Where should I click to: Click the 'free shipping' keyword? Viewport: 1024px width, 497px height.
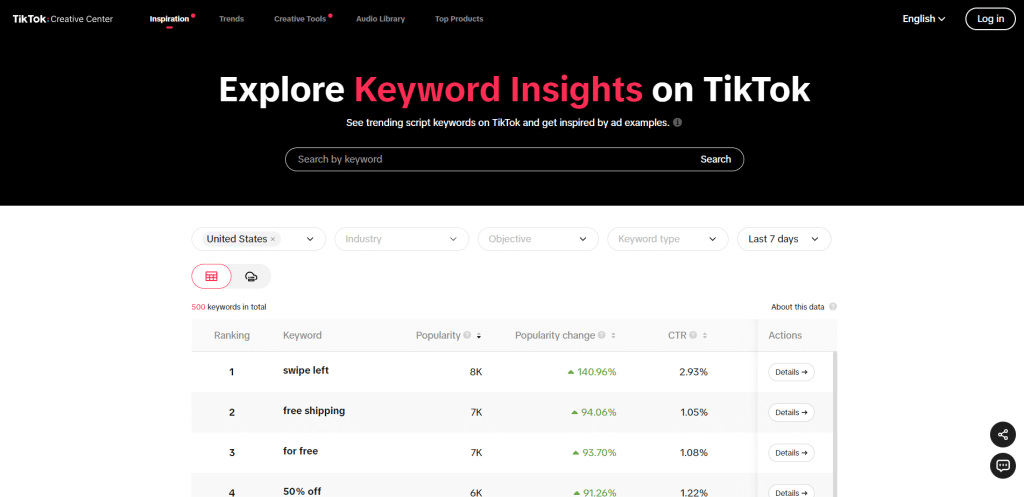(314, 411)
